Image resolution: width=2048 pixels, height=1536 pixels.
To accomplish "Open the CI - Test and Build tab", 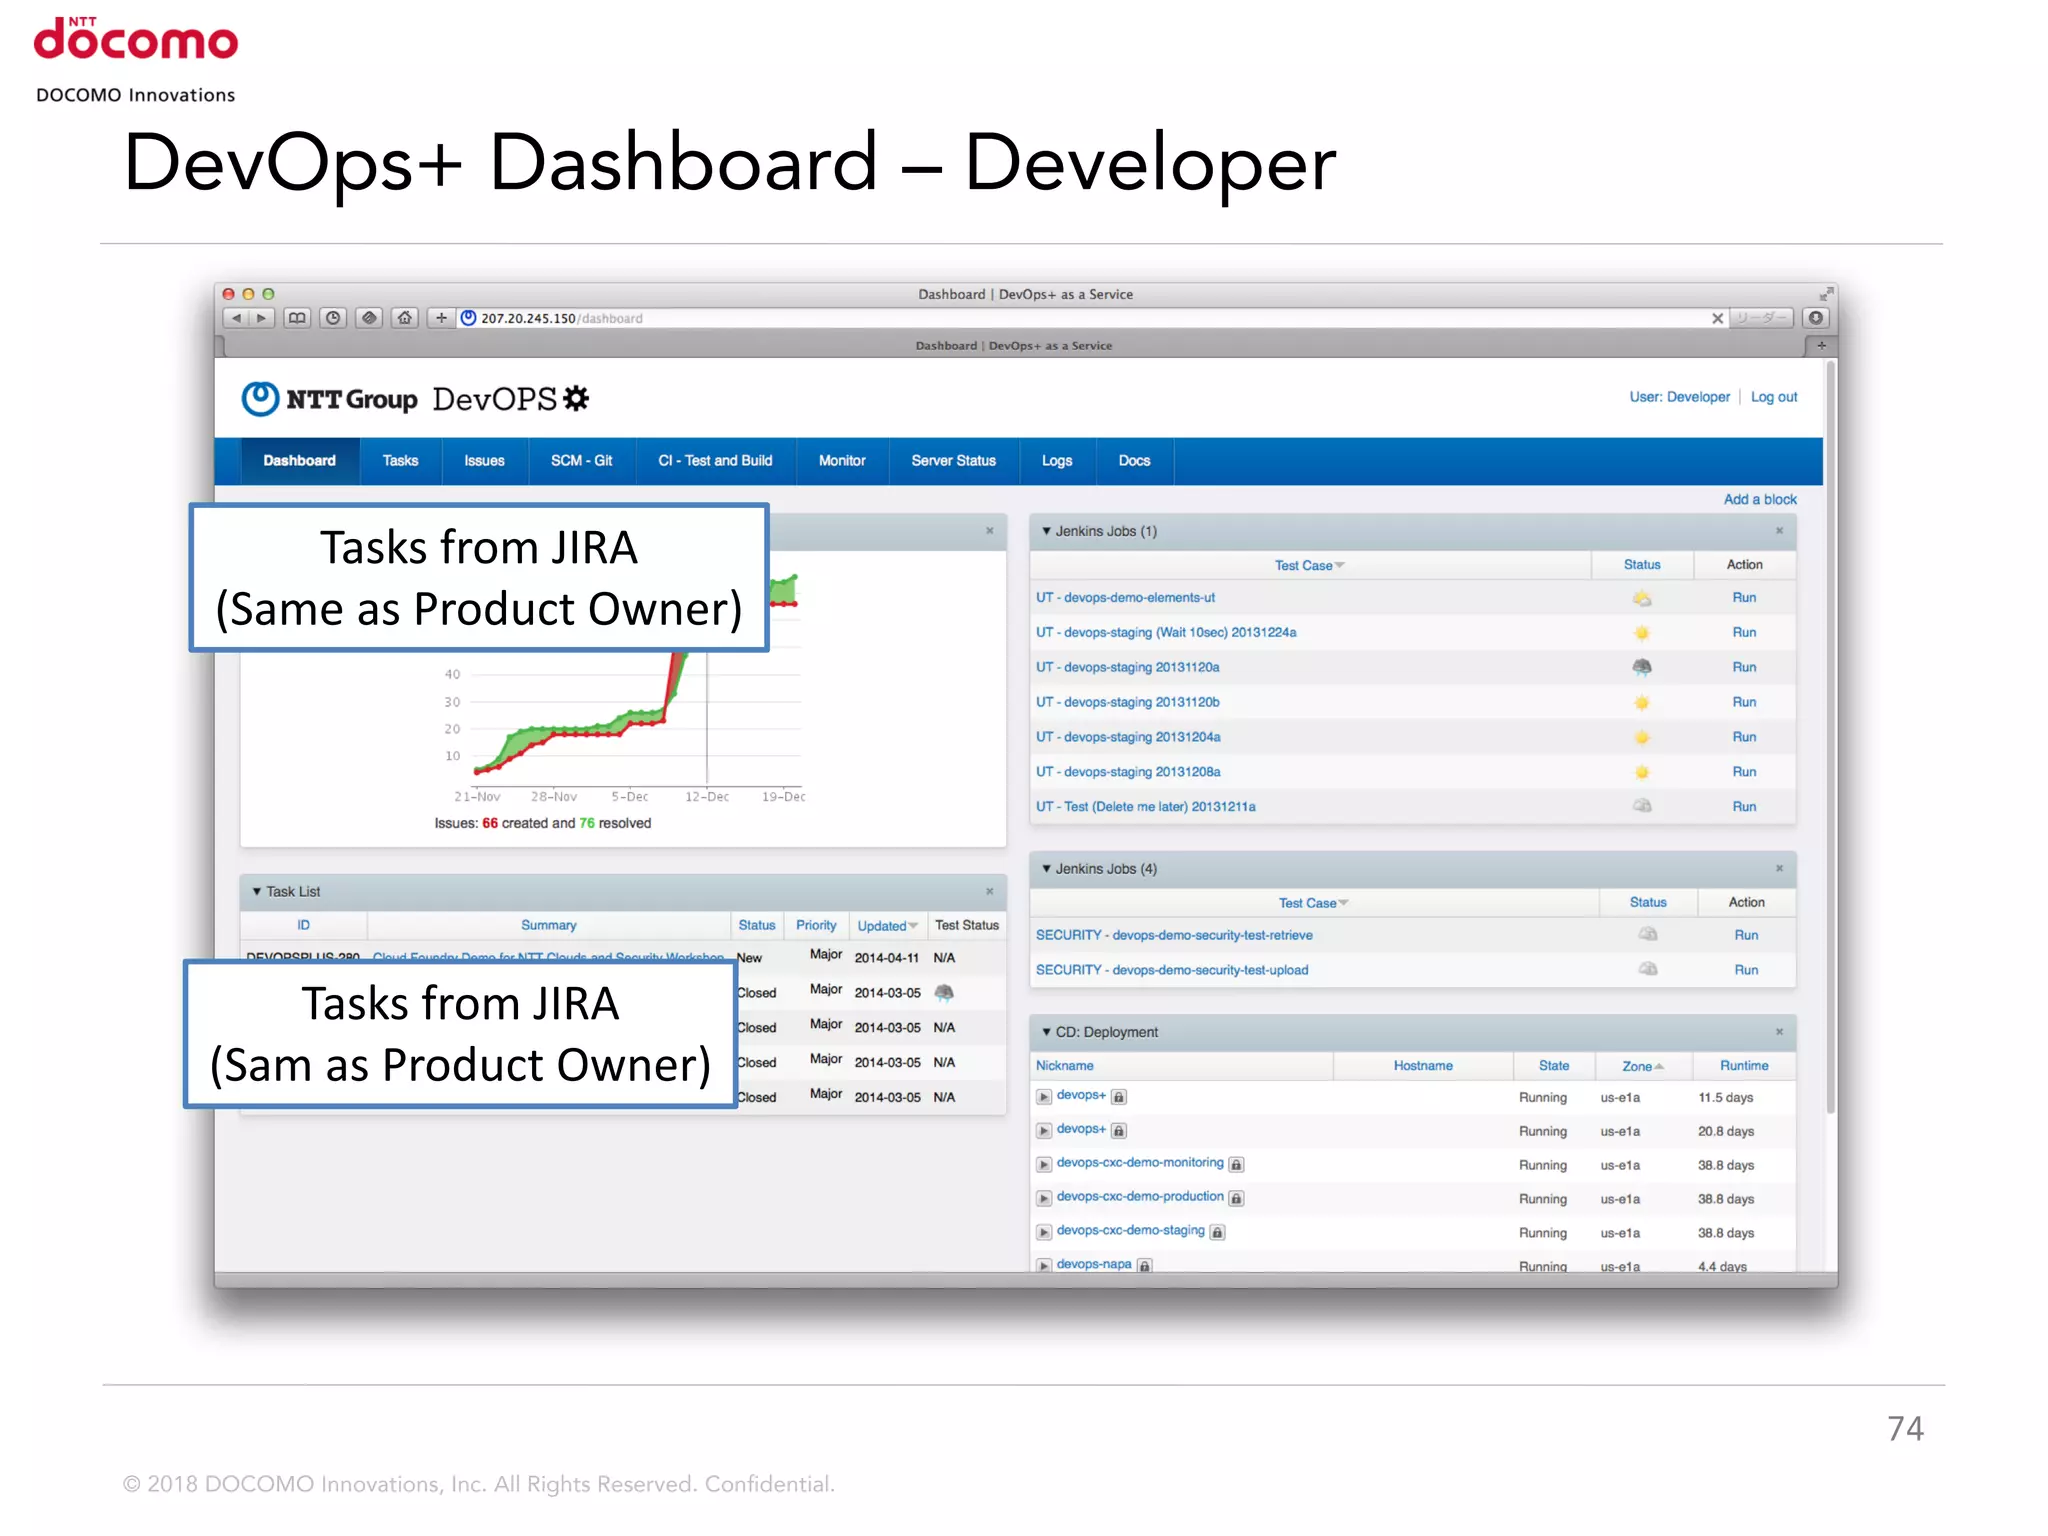I will point(715,461).
